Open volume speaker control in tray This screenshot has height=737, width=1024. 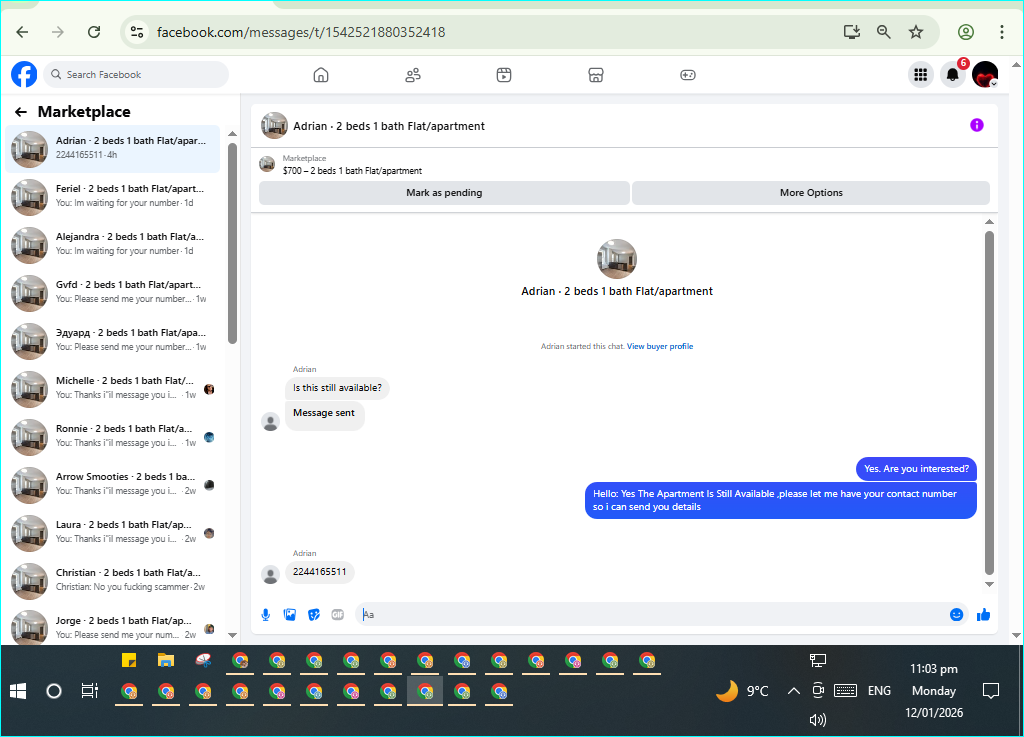(x=818, y=719)
